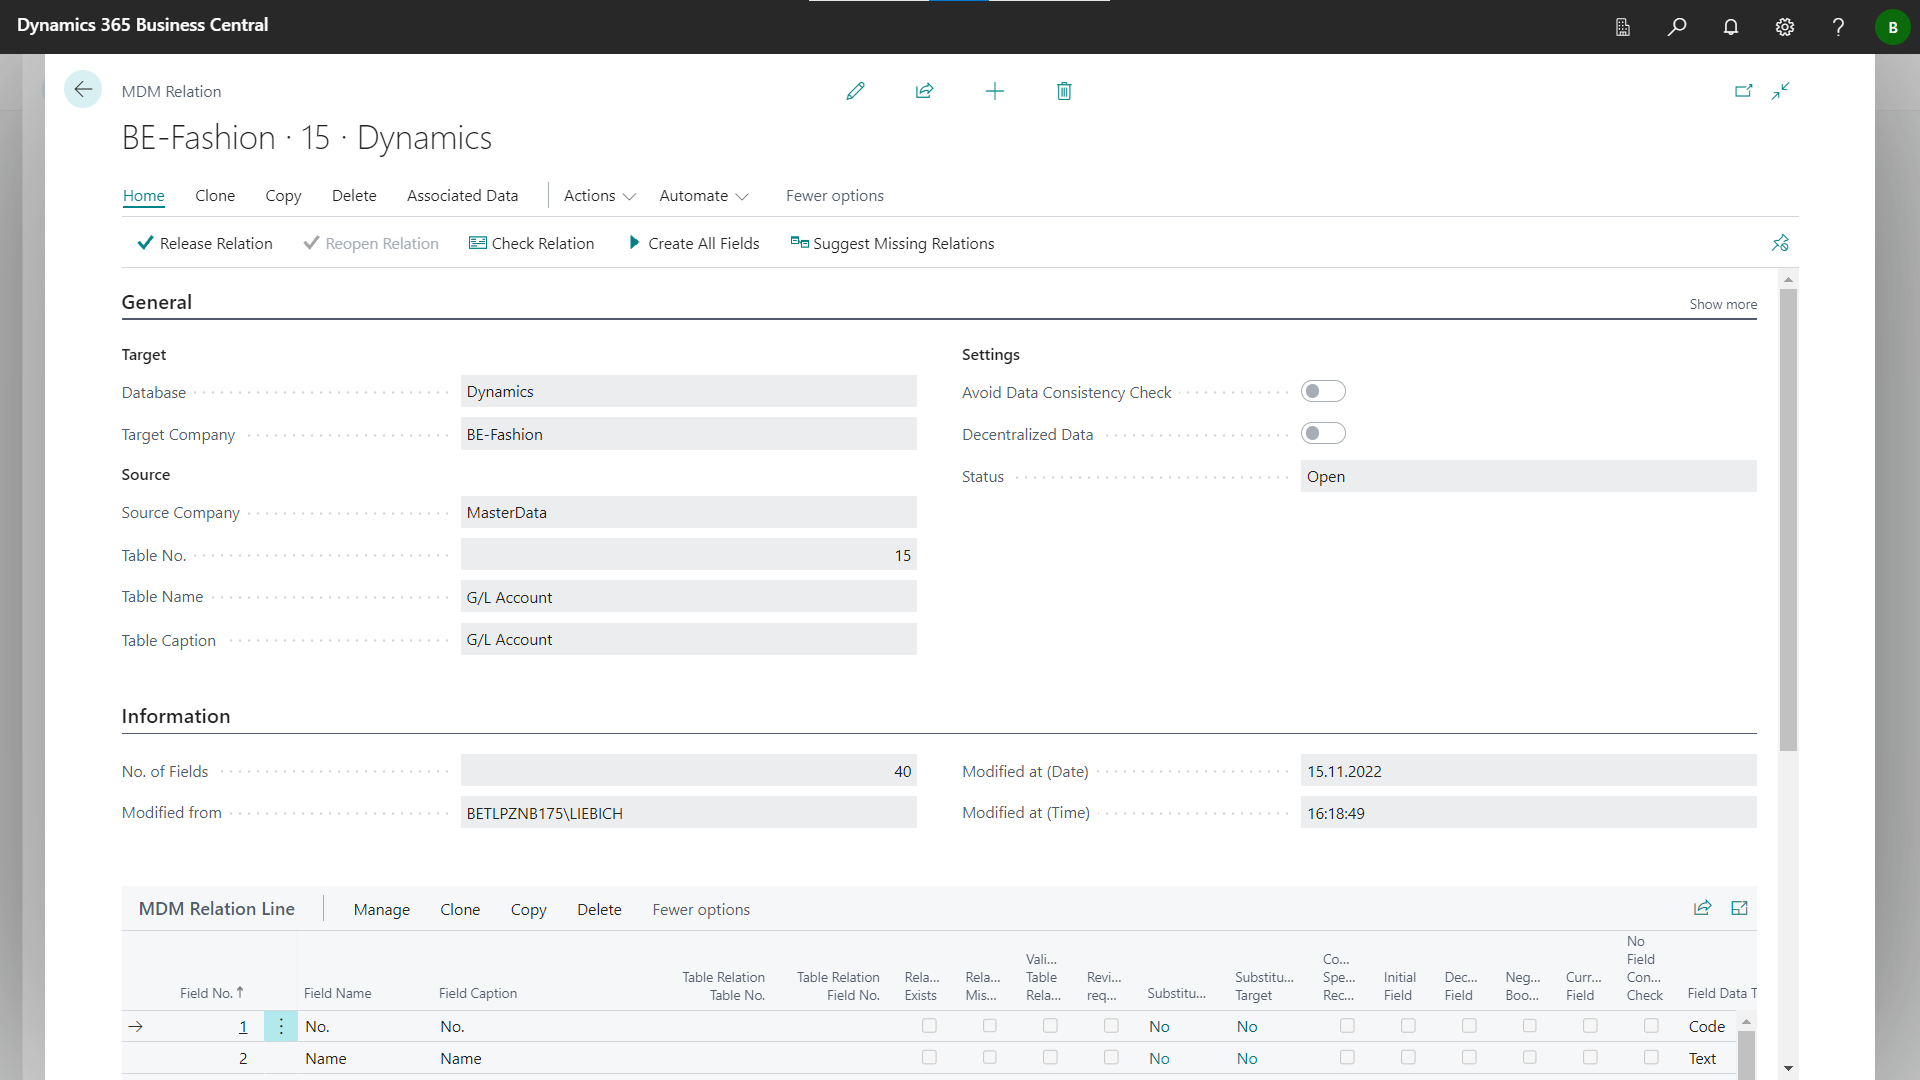Click Show more in General section
The image size is (1920, 1080).
1723,304
